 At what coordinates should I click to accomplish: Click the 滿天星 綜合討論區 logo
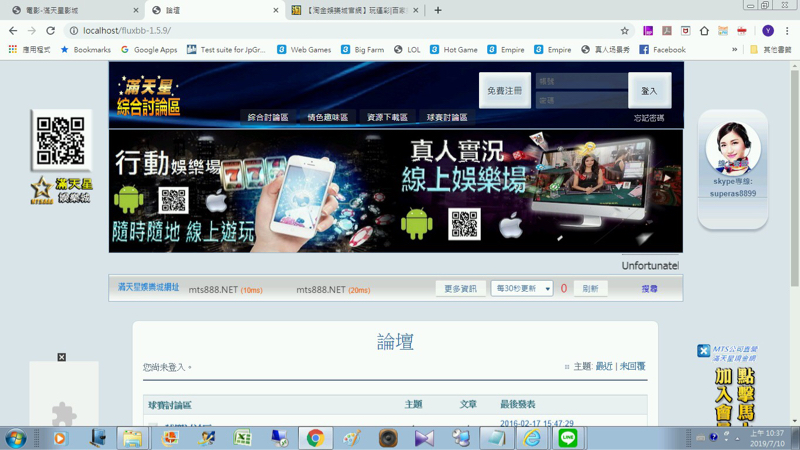(x=148, y=96)
